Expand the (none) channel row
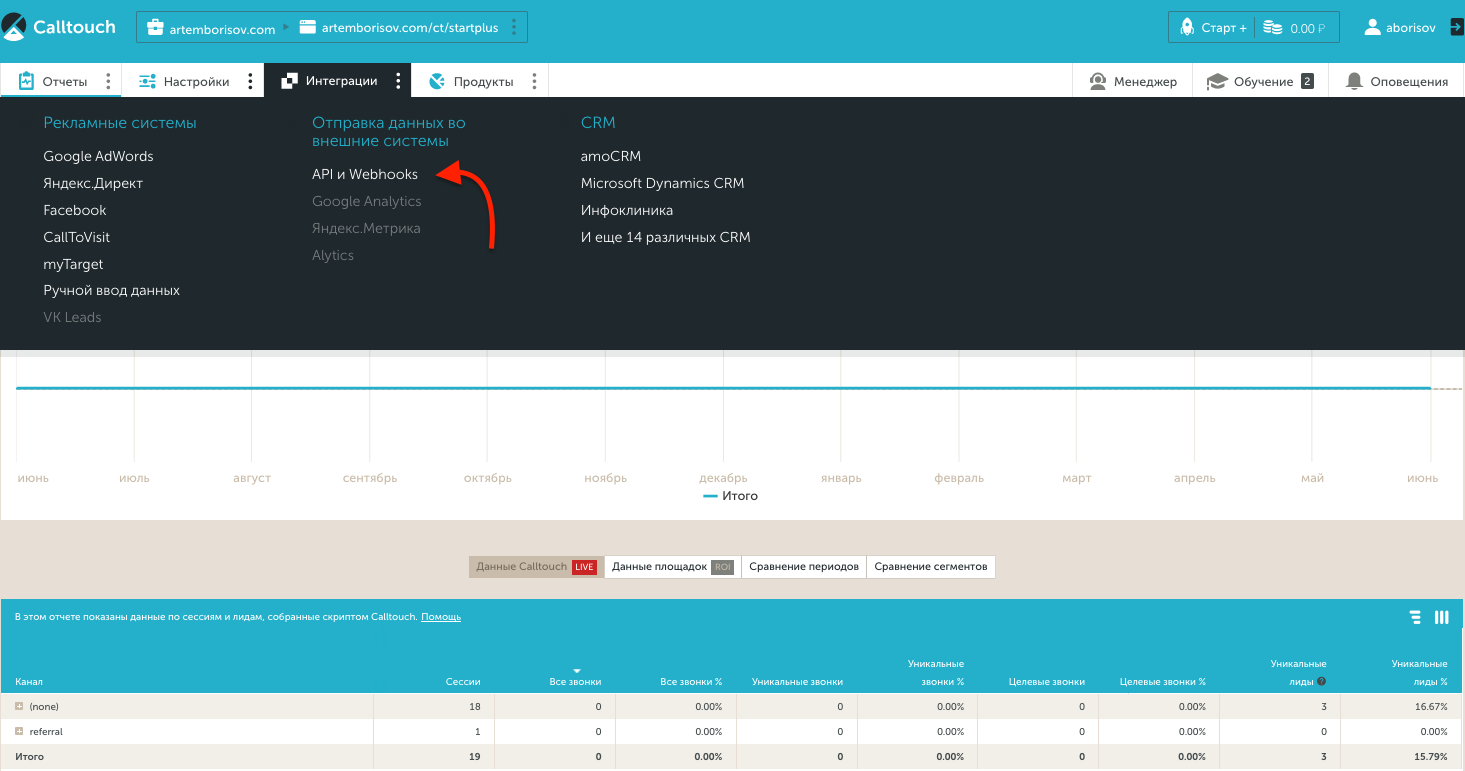Screen dimensions: 1465x771 tap(19, 707)
